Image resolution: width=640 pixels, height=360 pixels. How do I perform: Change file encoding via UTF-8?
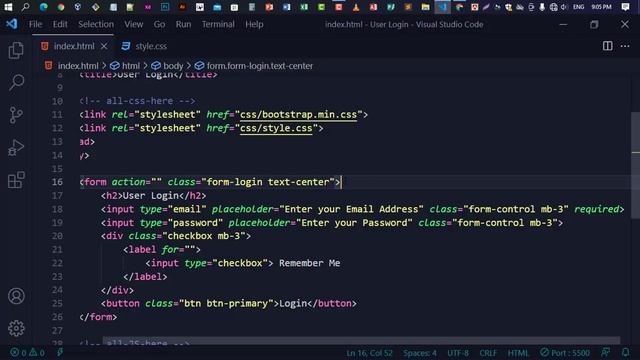click(458, 353)
